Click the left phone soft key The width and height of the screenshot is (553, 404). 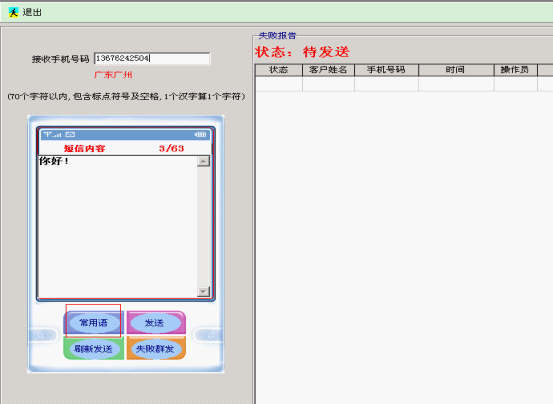pos(42,335)
